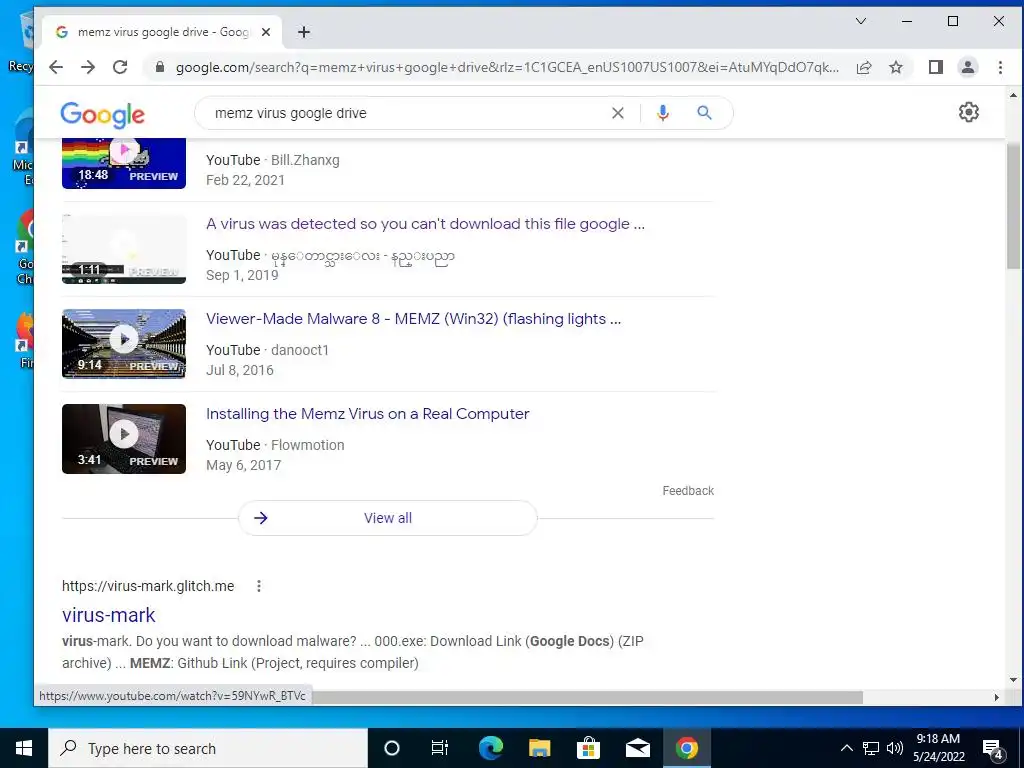Image resolution: width=1024 pixels, height=768 pixels.
Task: Close the memz virus google drive tab
Action: [x=266, y=32]
